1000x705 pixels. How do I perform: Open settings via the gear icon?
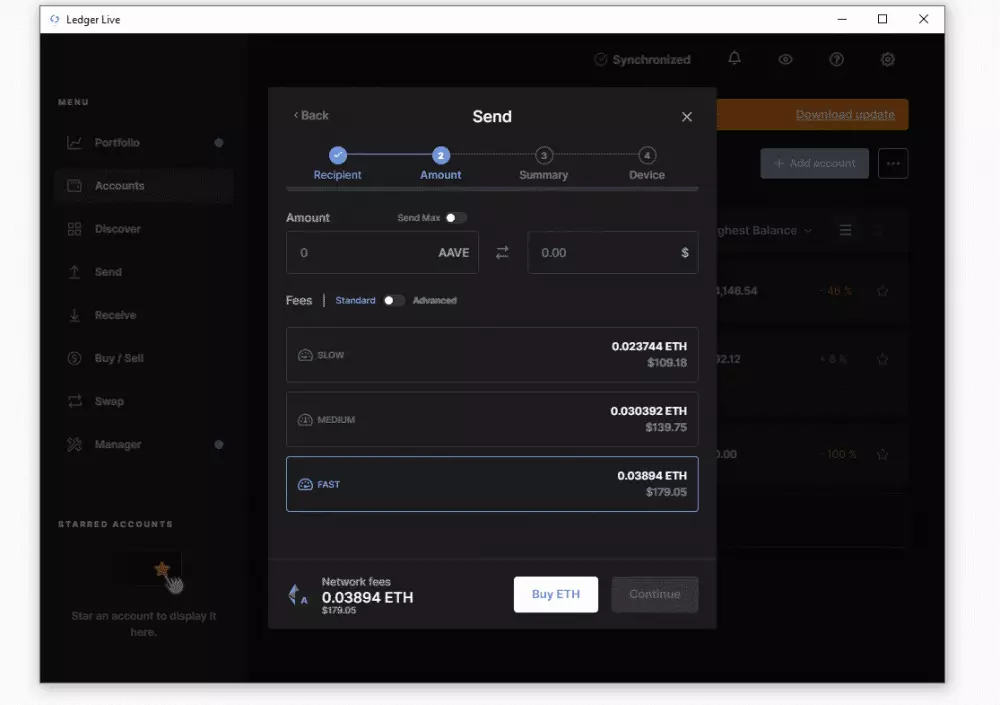888,59
